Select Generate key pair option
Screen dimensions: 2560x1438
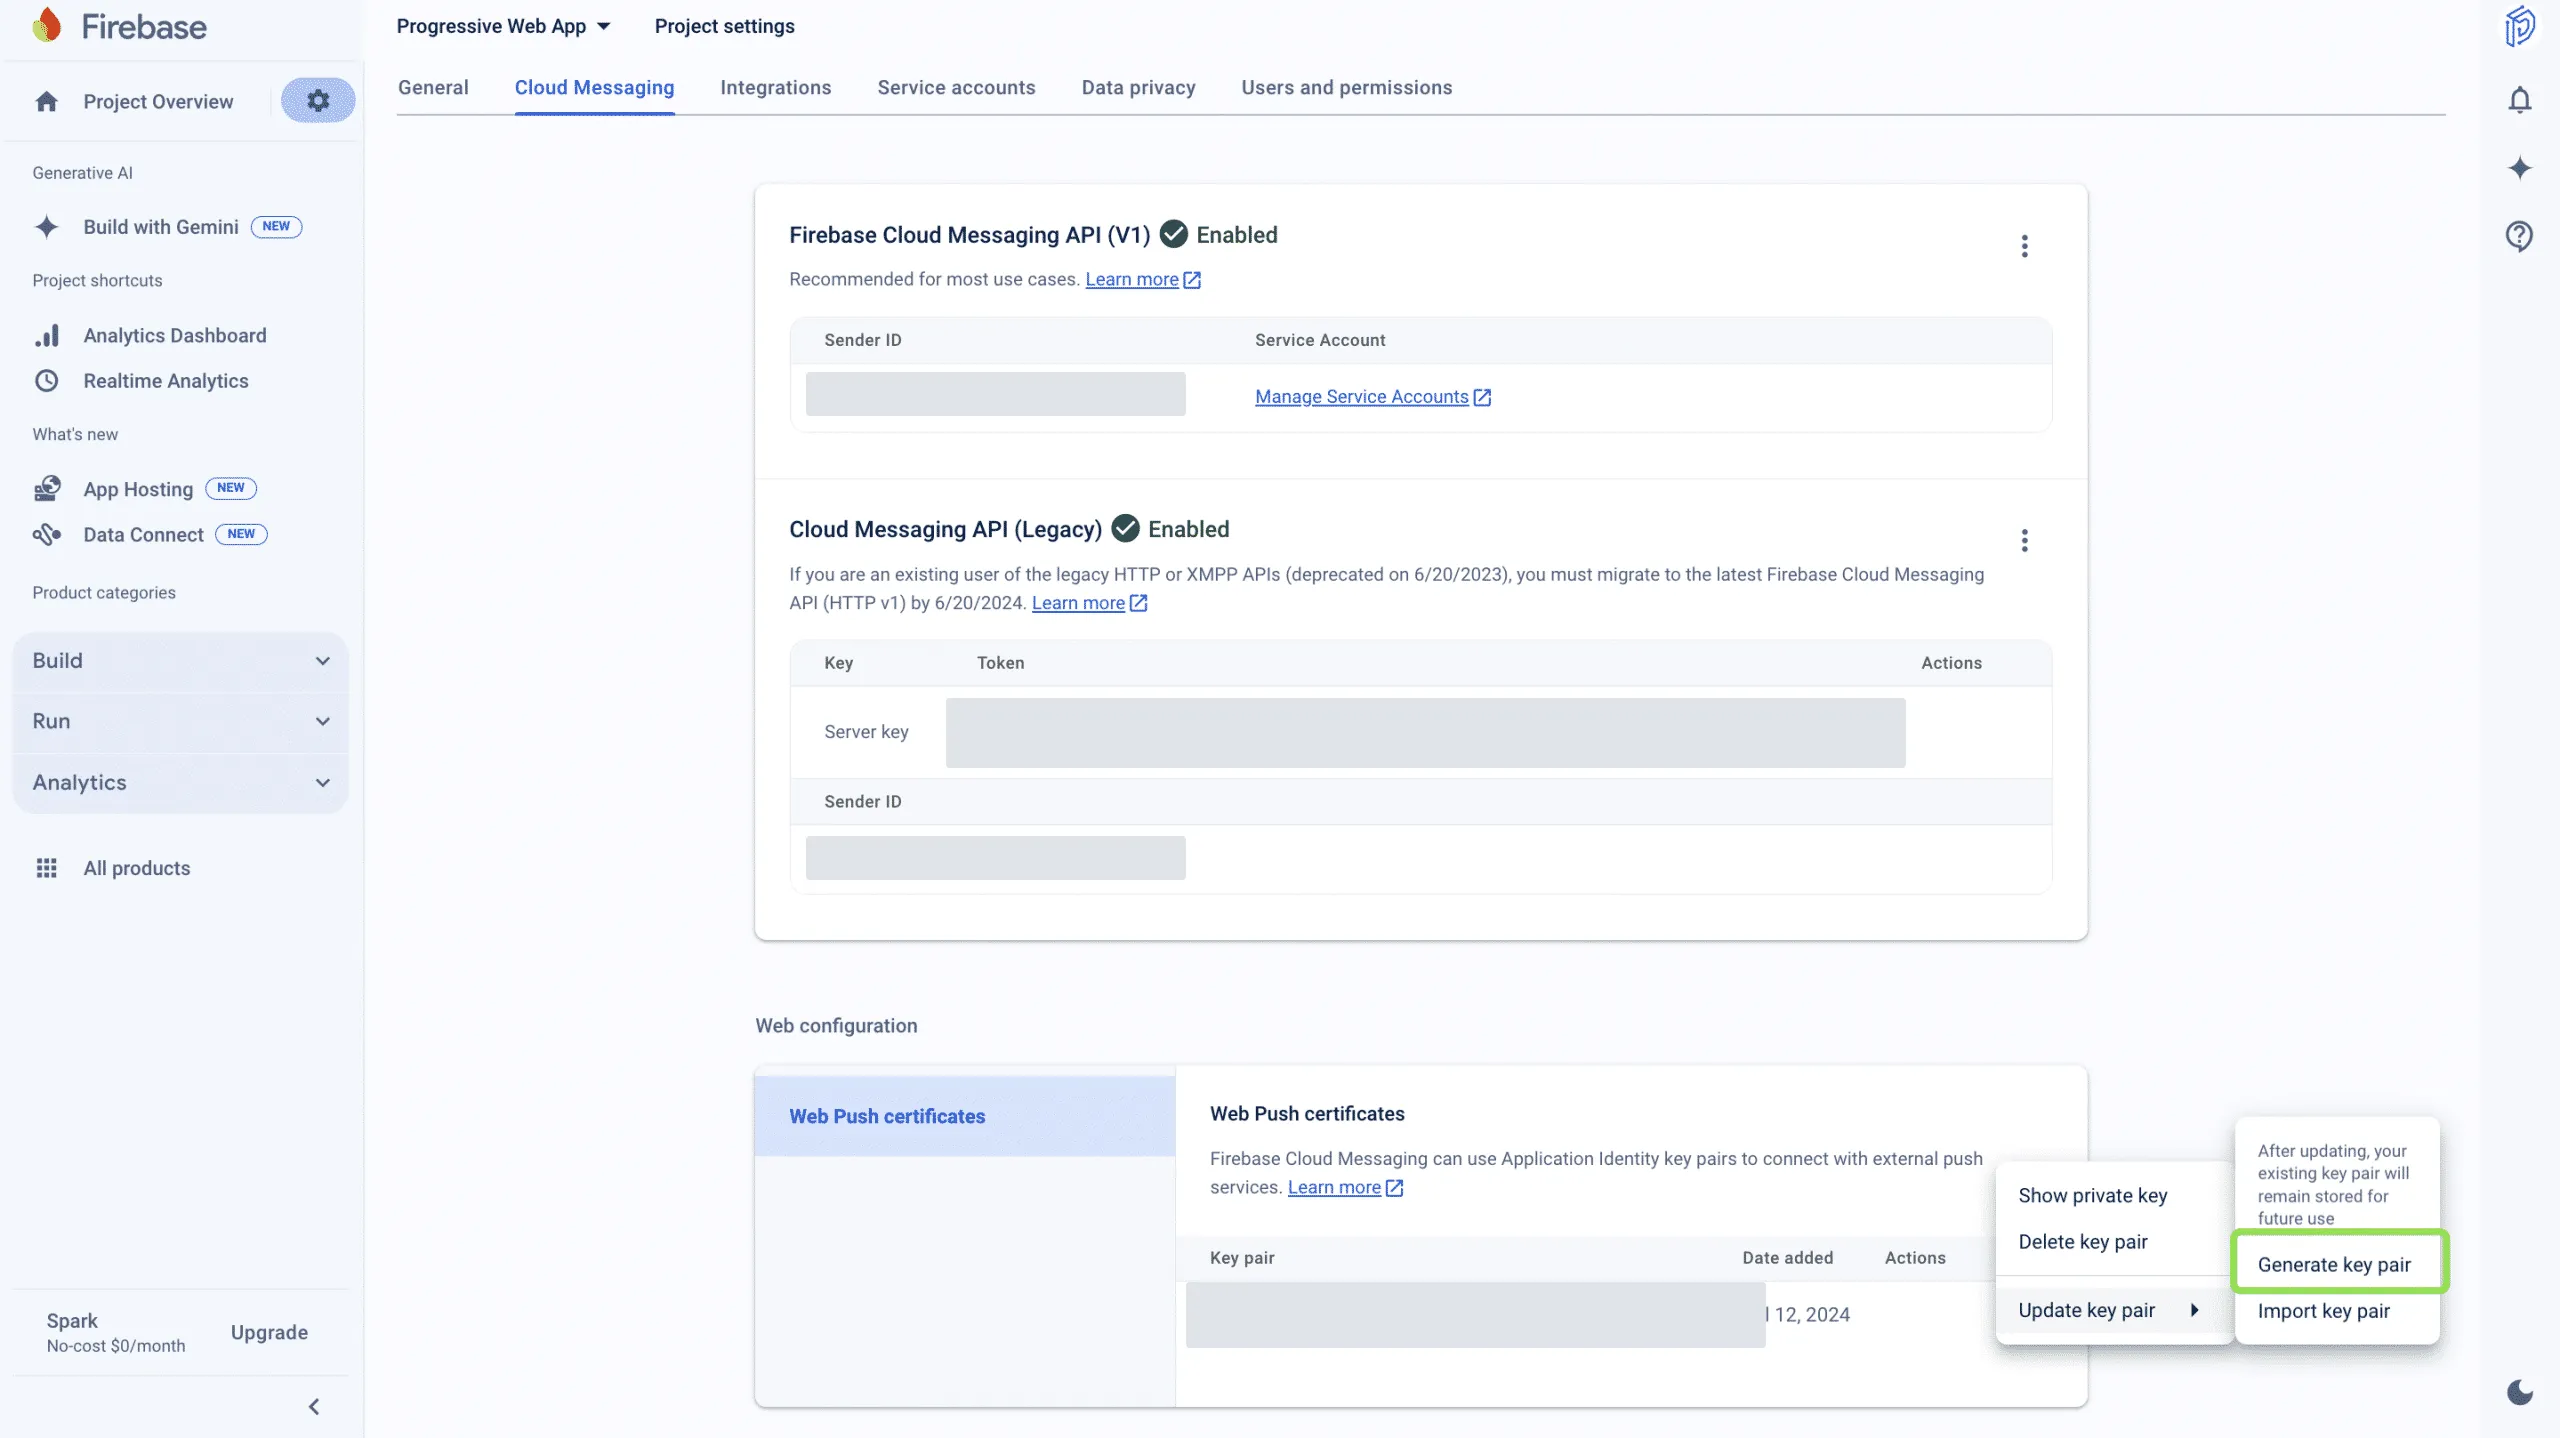(x=2338, y=1265)
